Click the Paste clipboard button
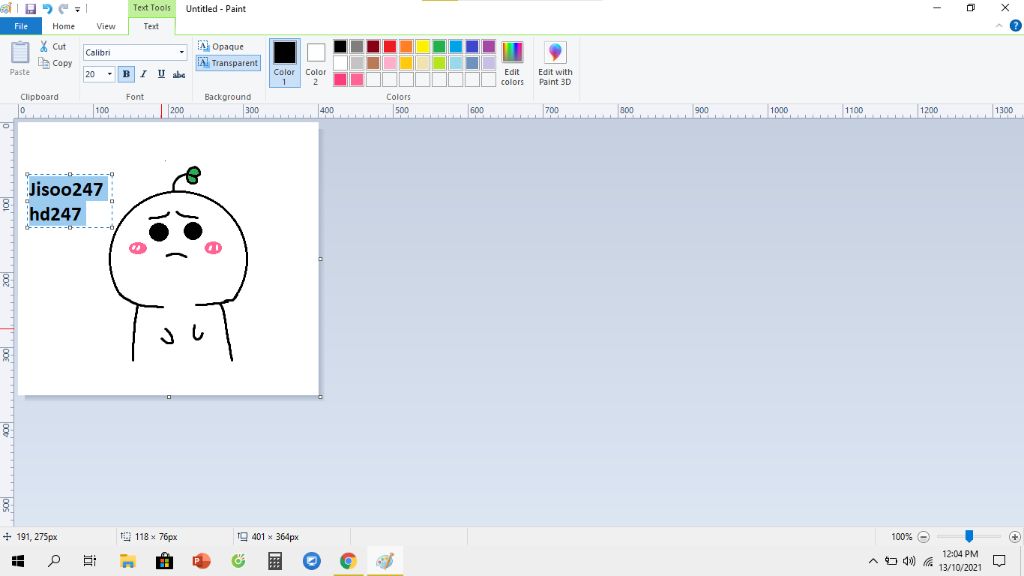 (20, 59)
